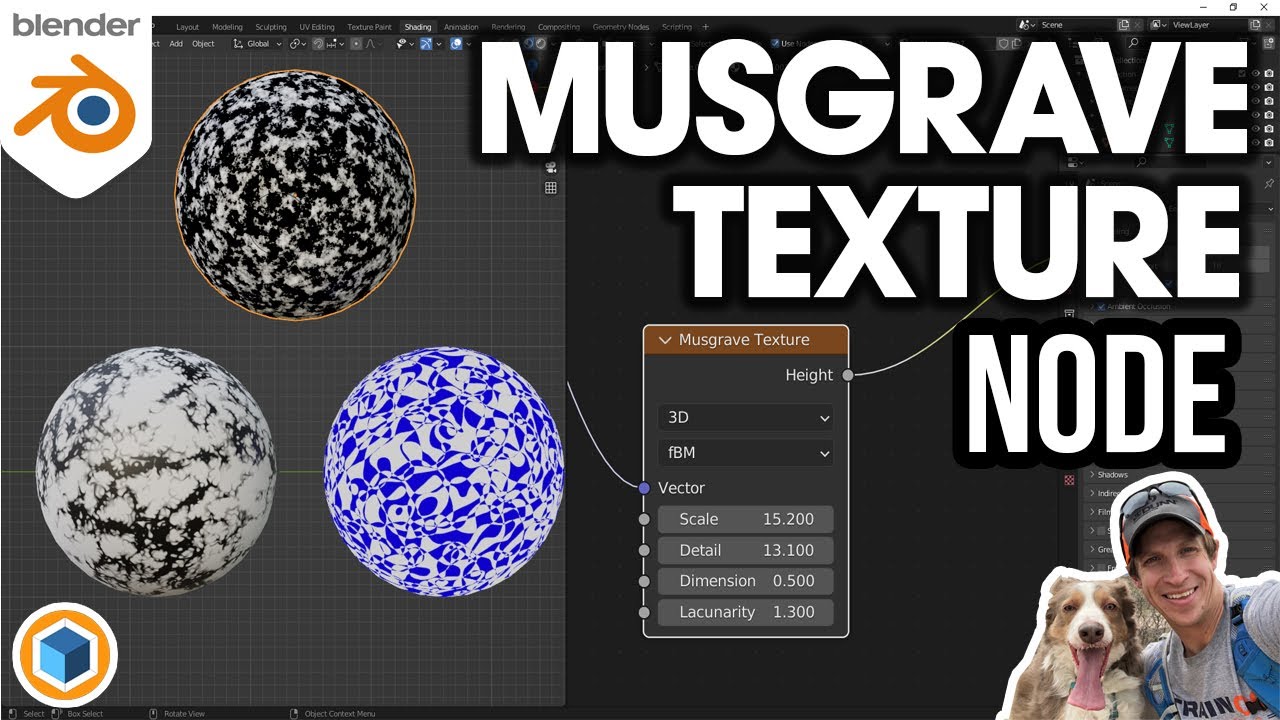This screenshot has width=1280, height=720.
Task: Open the proportional falloff dropdown
Action: (x=371, y=43)
